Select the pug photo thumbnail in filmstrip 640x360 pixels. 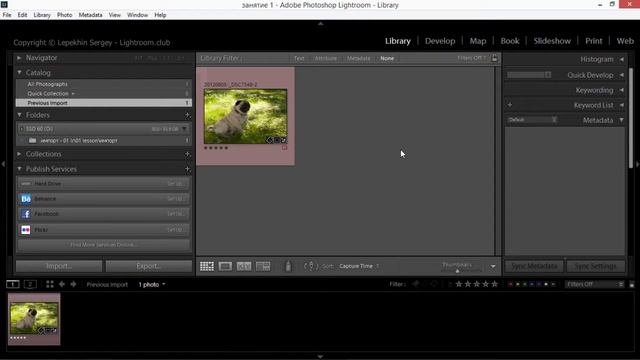(x=34, y=319)
